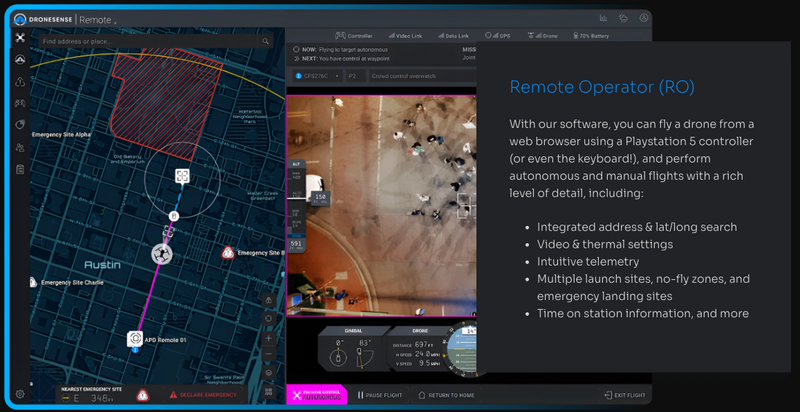Click the drone video feed
This screenshot has width=800, height=412.
click(381, 205)
